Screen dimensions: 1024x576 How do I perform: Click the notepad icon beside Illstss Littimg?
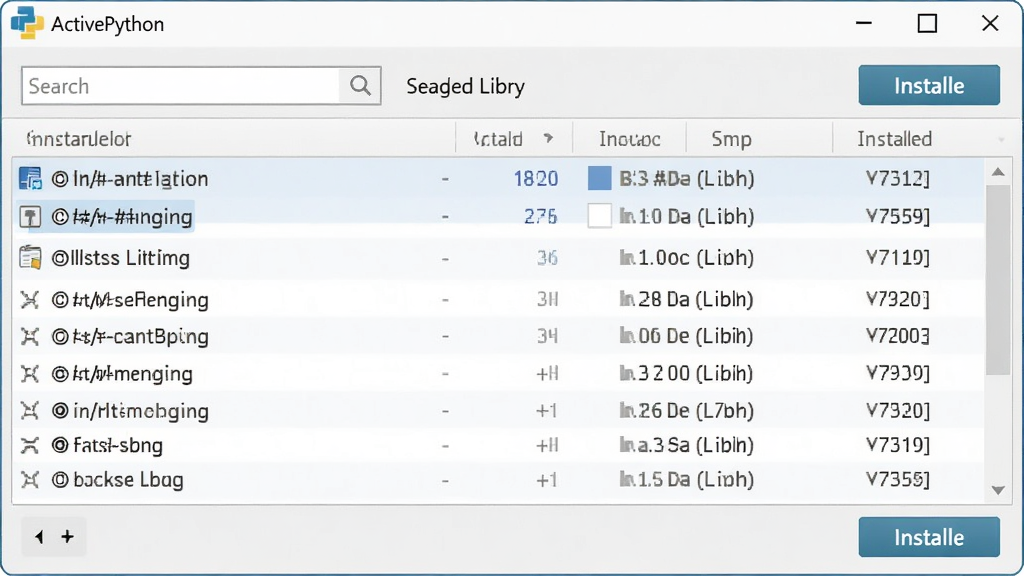coord(30,257)
